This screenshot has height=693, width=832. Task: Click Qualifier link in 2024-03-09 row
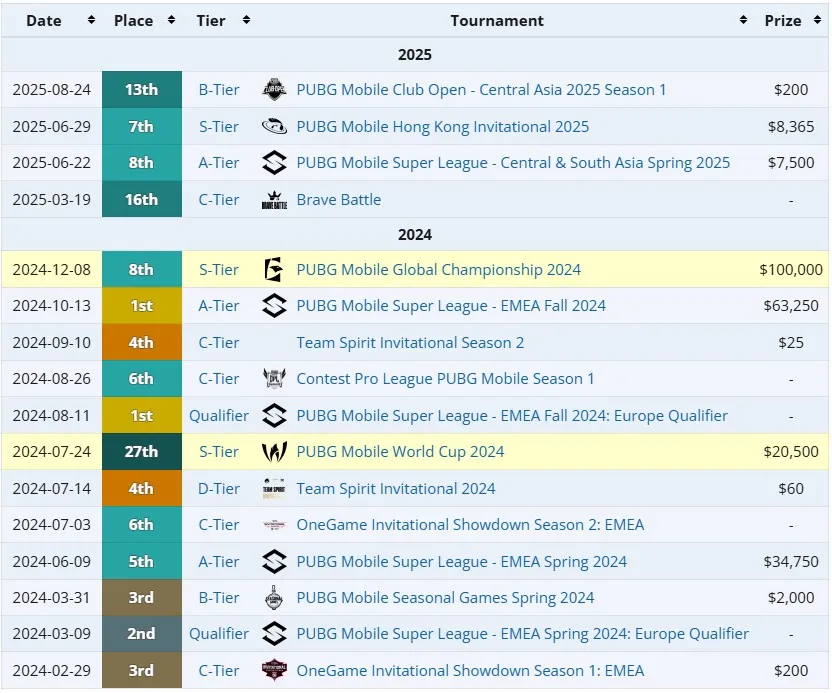[x=219, y=634]
